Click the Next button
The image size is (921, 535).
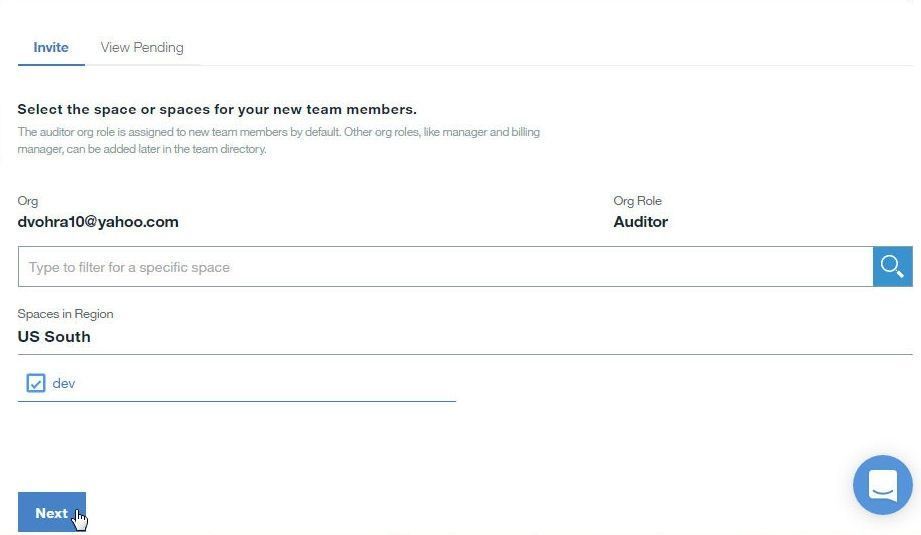(52, 512)
